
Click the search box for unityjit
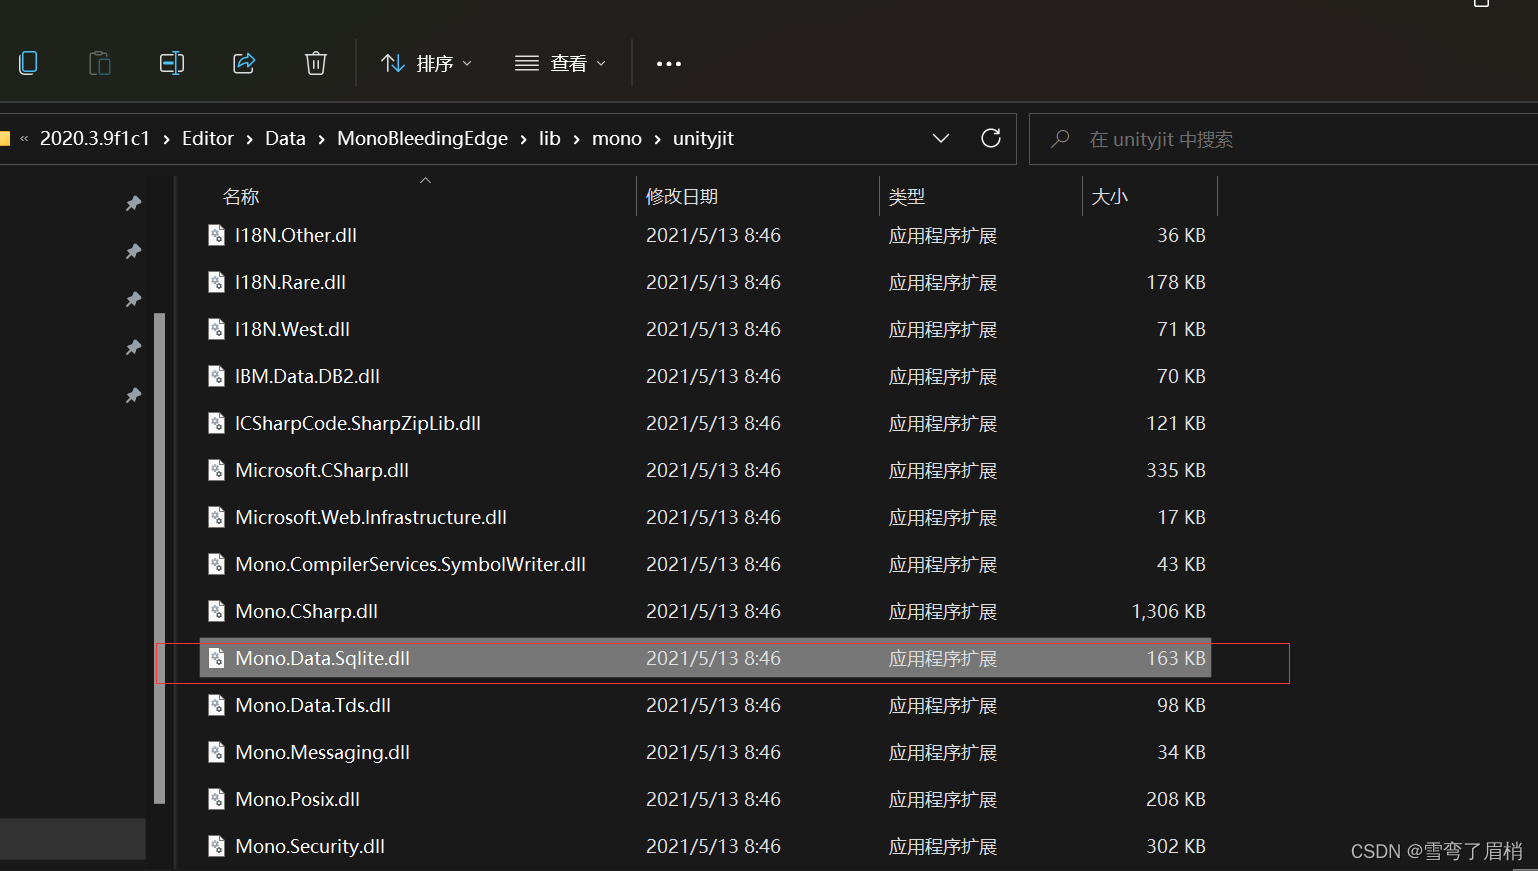coord(1283,139)
